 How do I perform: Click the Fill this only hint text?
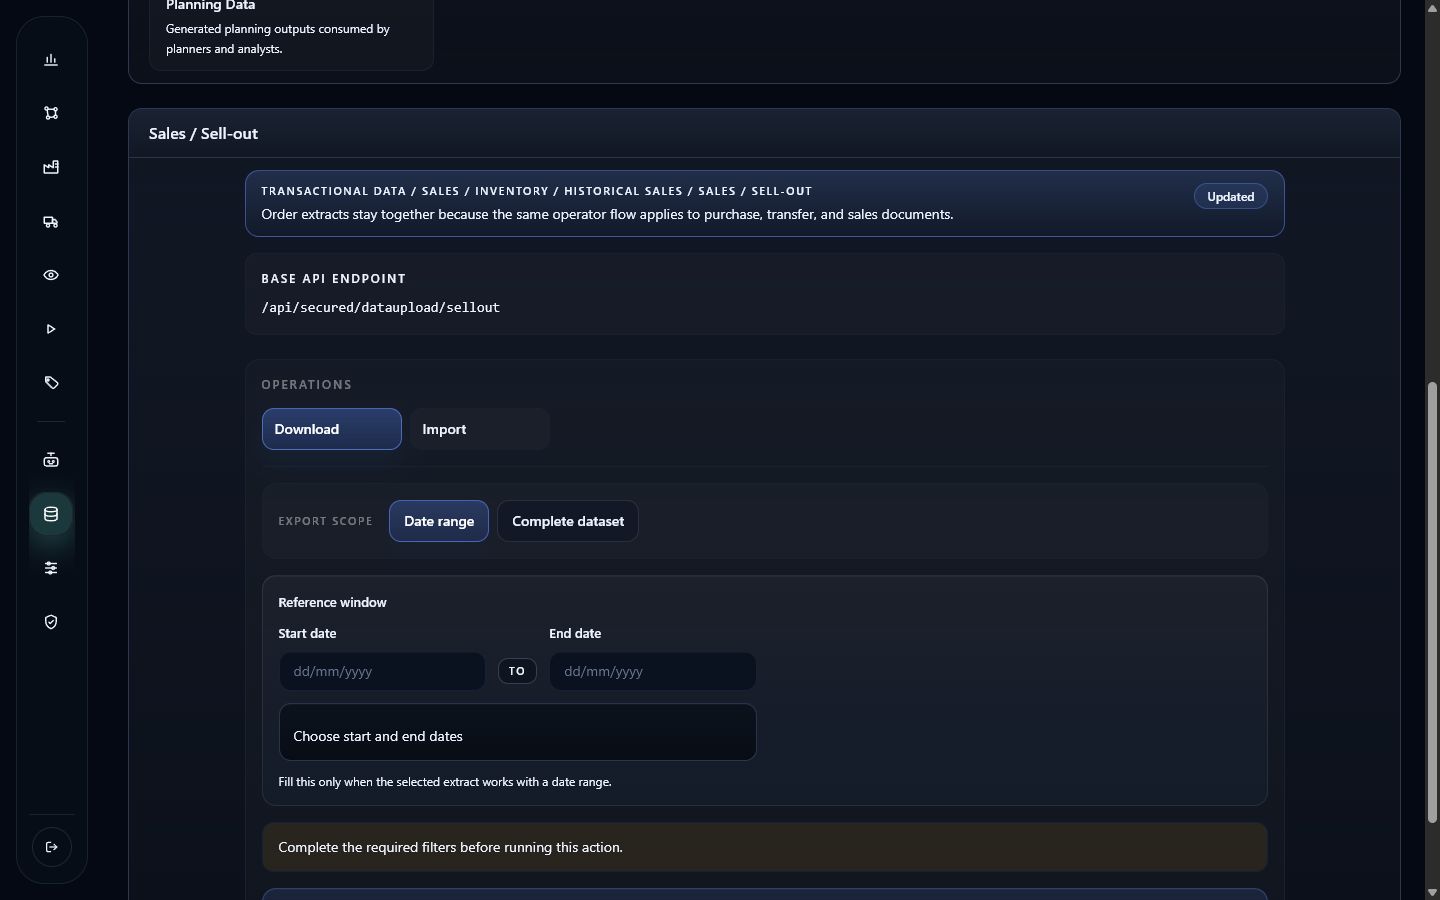coord(445,782)
